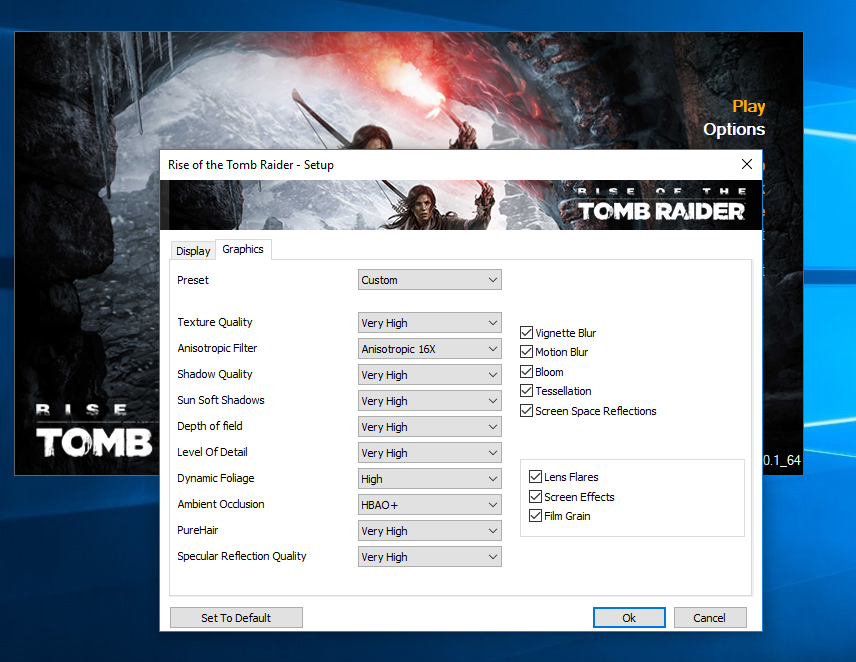This screenshot has height=662, width=856.
Task: Expand the Specular Reflection Quality dropdown
Action: (x=430, y=557)
